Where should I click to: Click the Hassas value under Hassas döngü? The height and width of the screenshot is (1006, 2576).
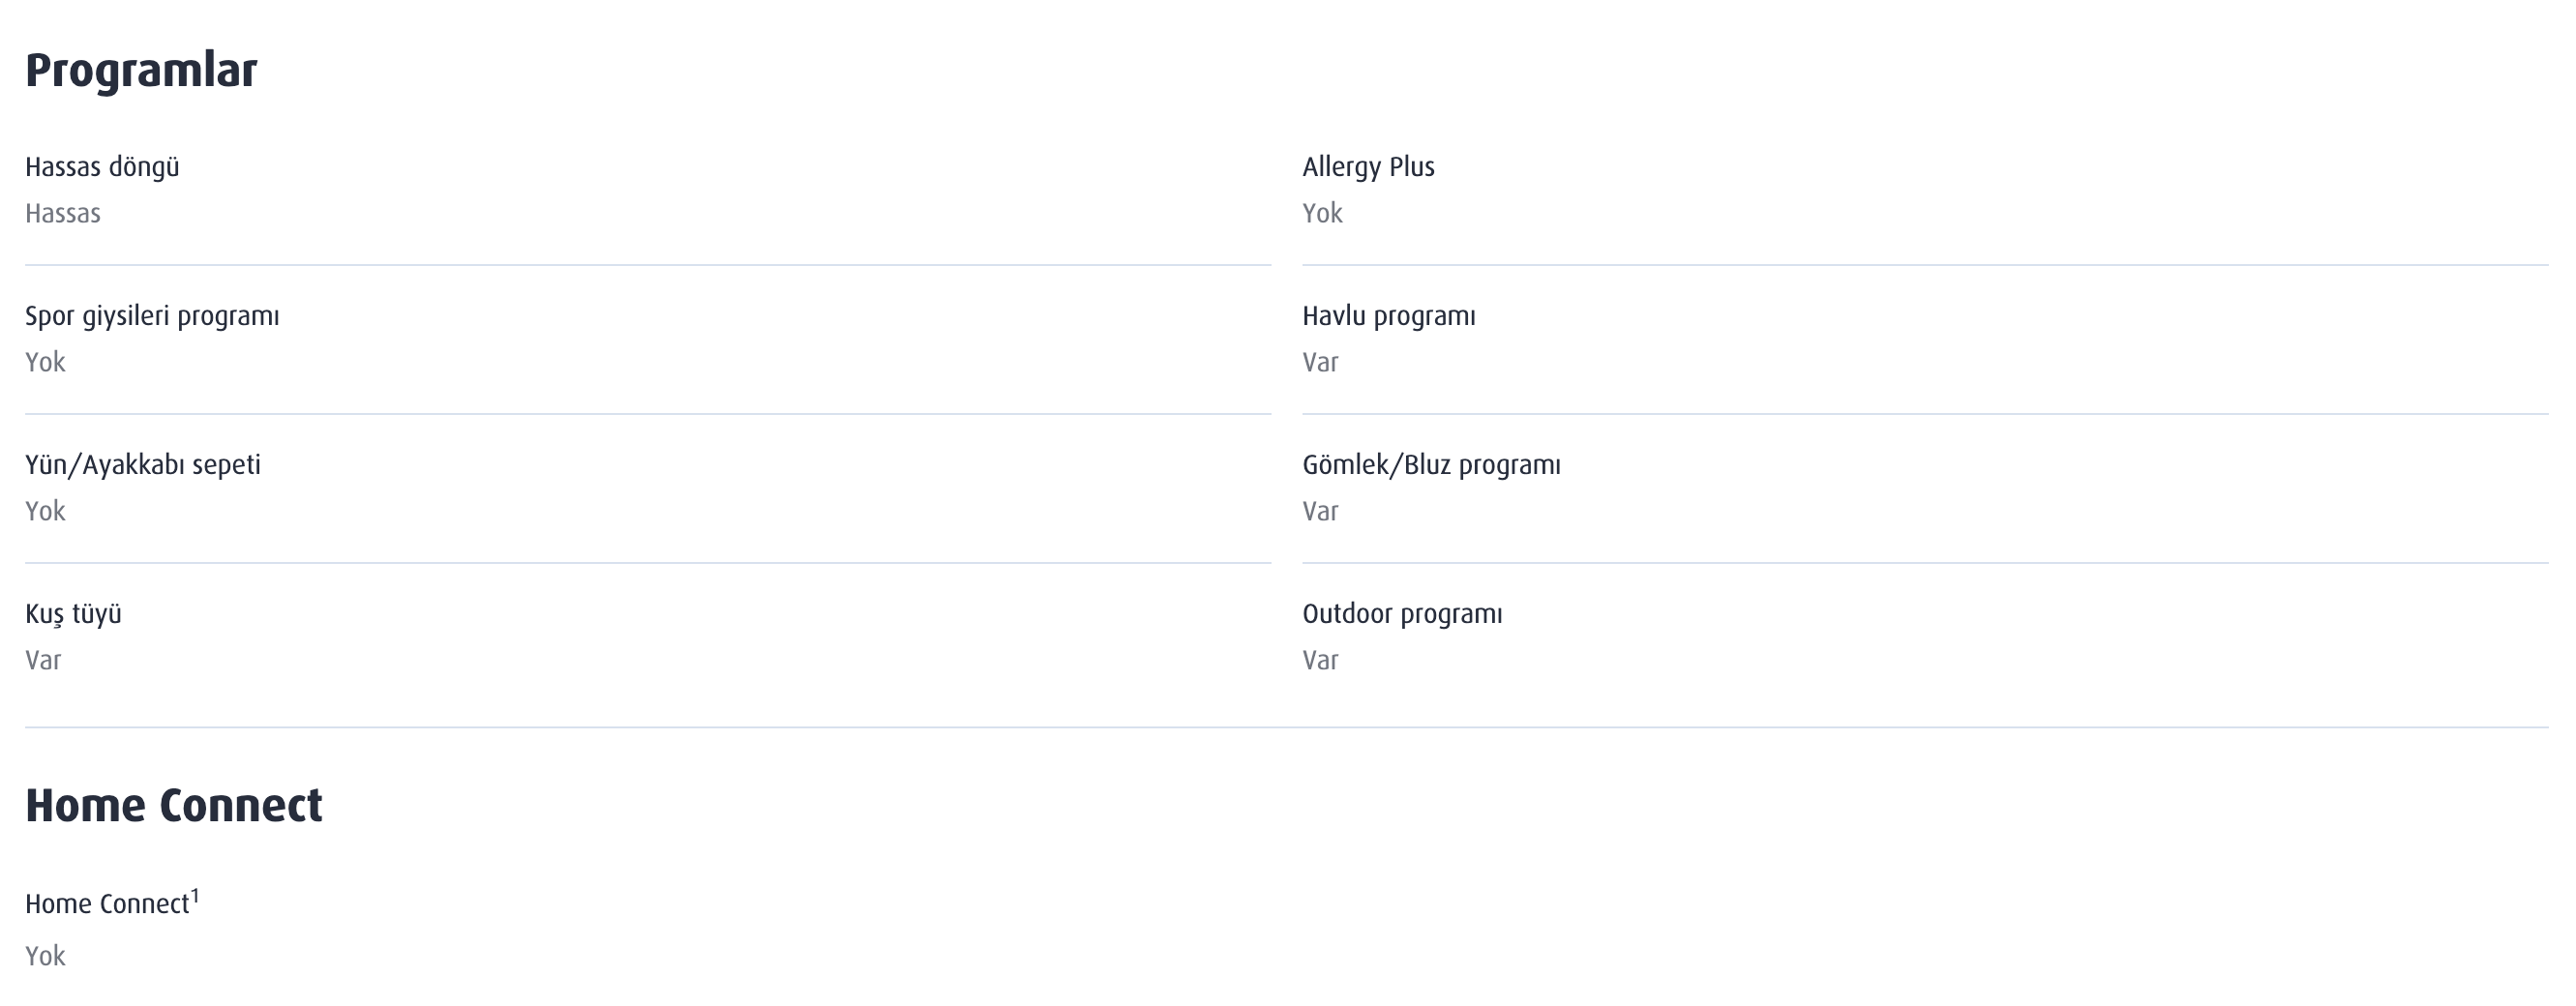click(x=63, y=214)
